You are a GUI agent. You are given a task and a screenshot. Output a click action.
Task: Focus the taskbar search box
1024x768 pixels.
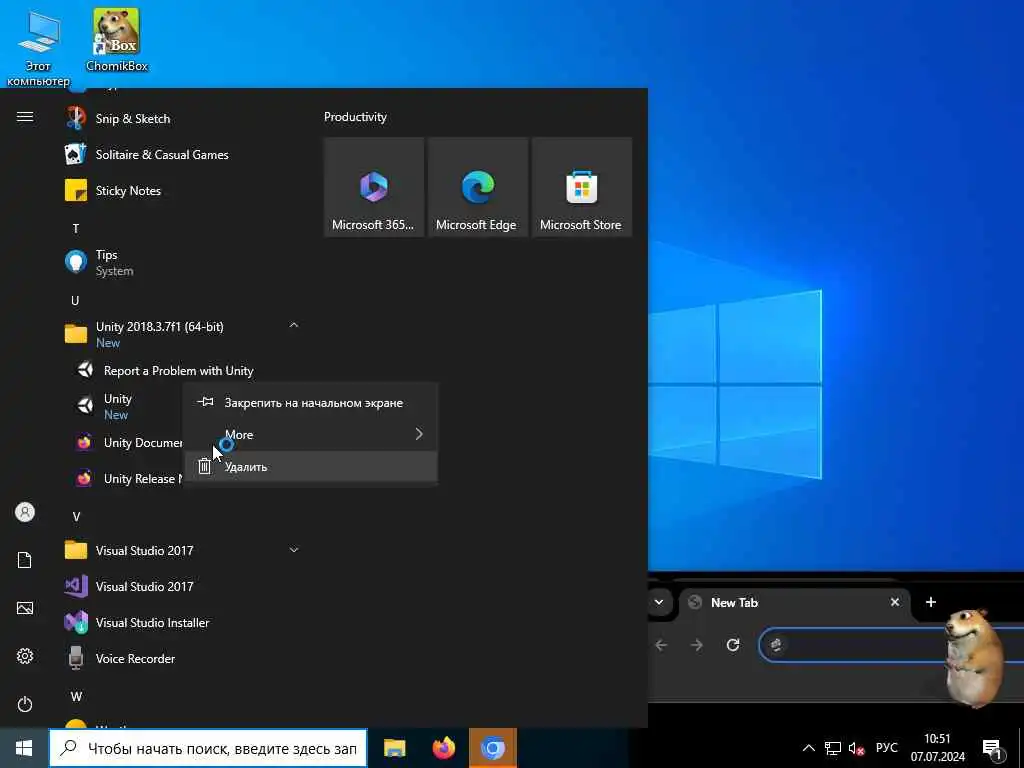coord(208,748)
